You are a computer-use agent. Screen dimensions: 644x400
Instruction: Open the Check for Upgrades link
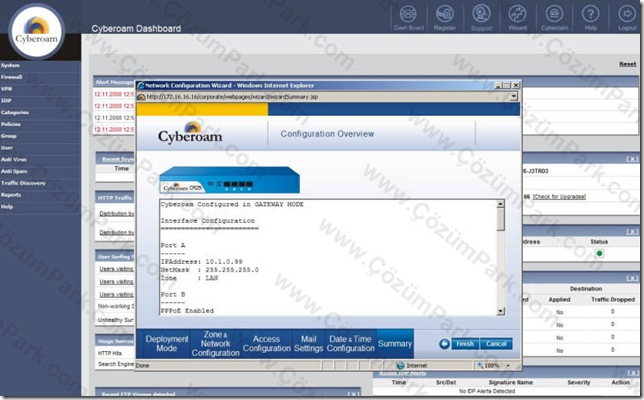(559, 197)
